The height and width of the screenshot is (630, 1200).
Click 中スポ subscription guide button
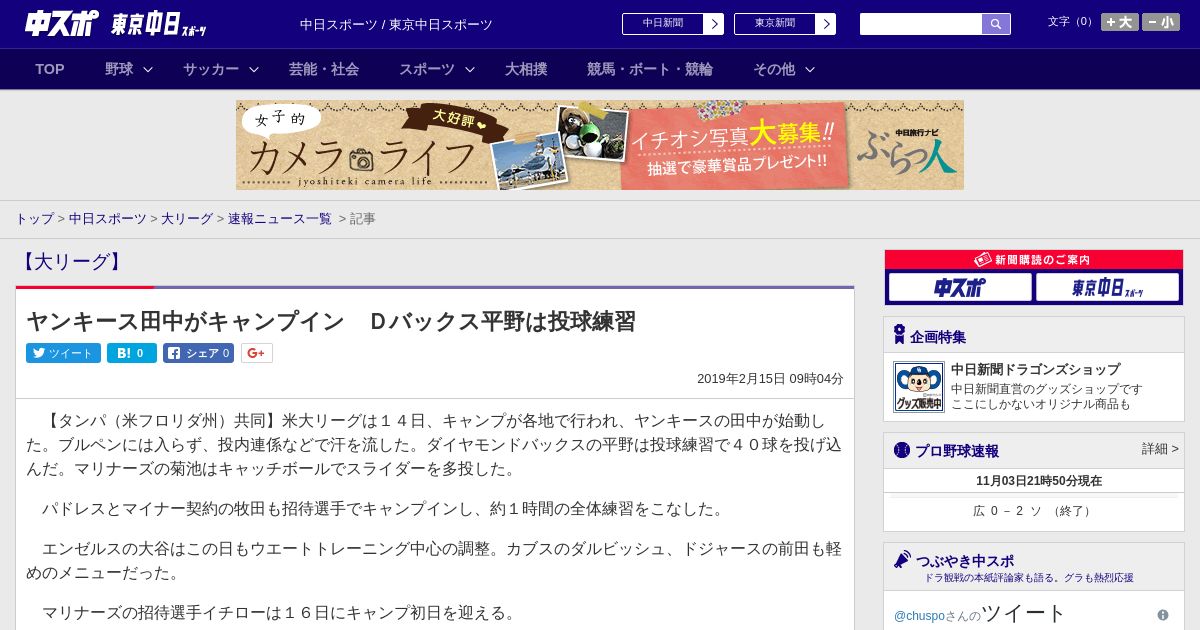click(960, 287)
